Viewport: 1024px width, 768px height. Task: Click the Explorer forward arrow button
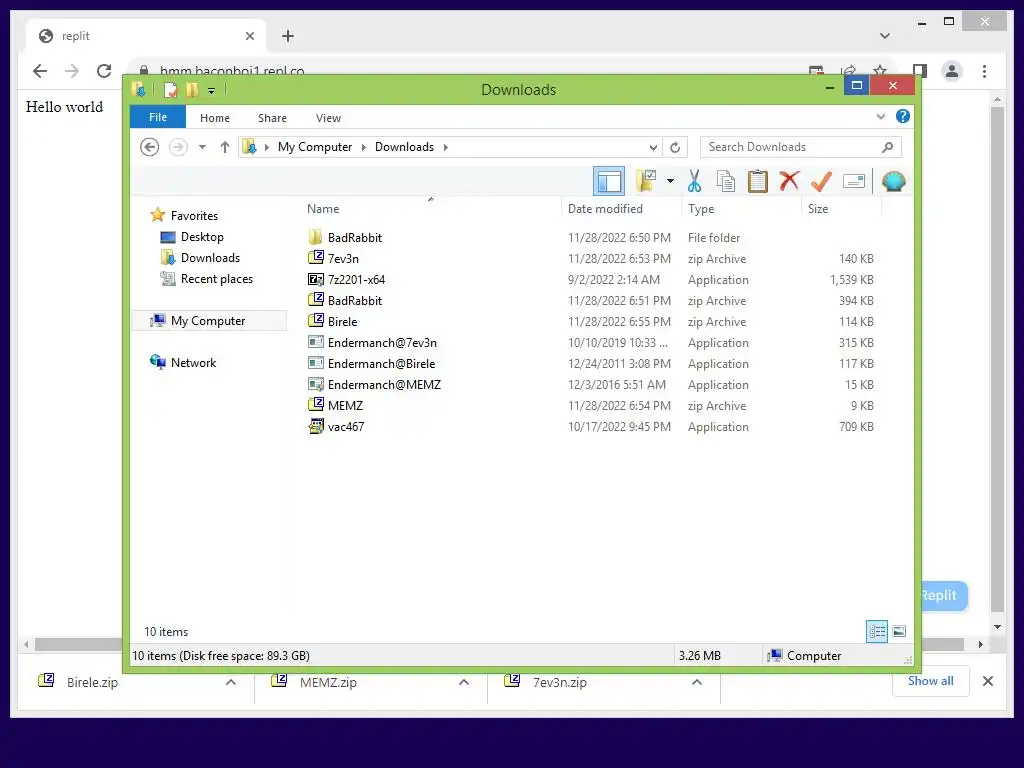pyautogui.click(x=178, y=147)
